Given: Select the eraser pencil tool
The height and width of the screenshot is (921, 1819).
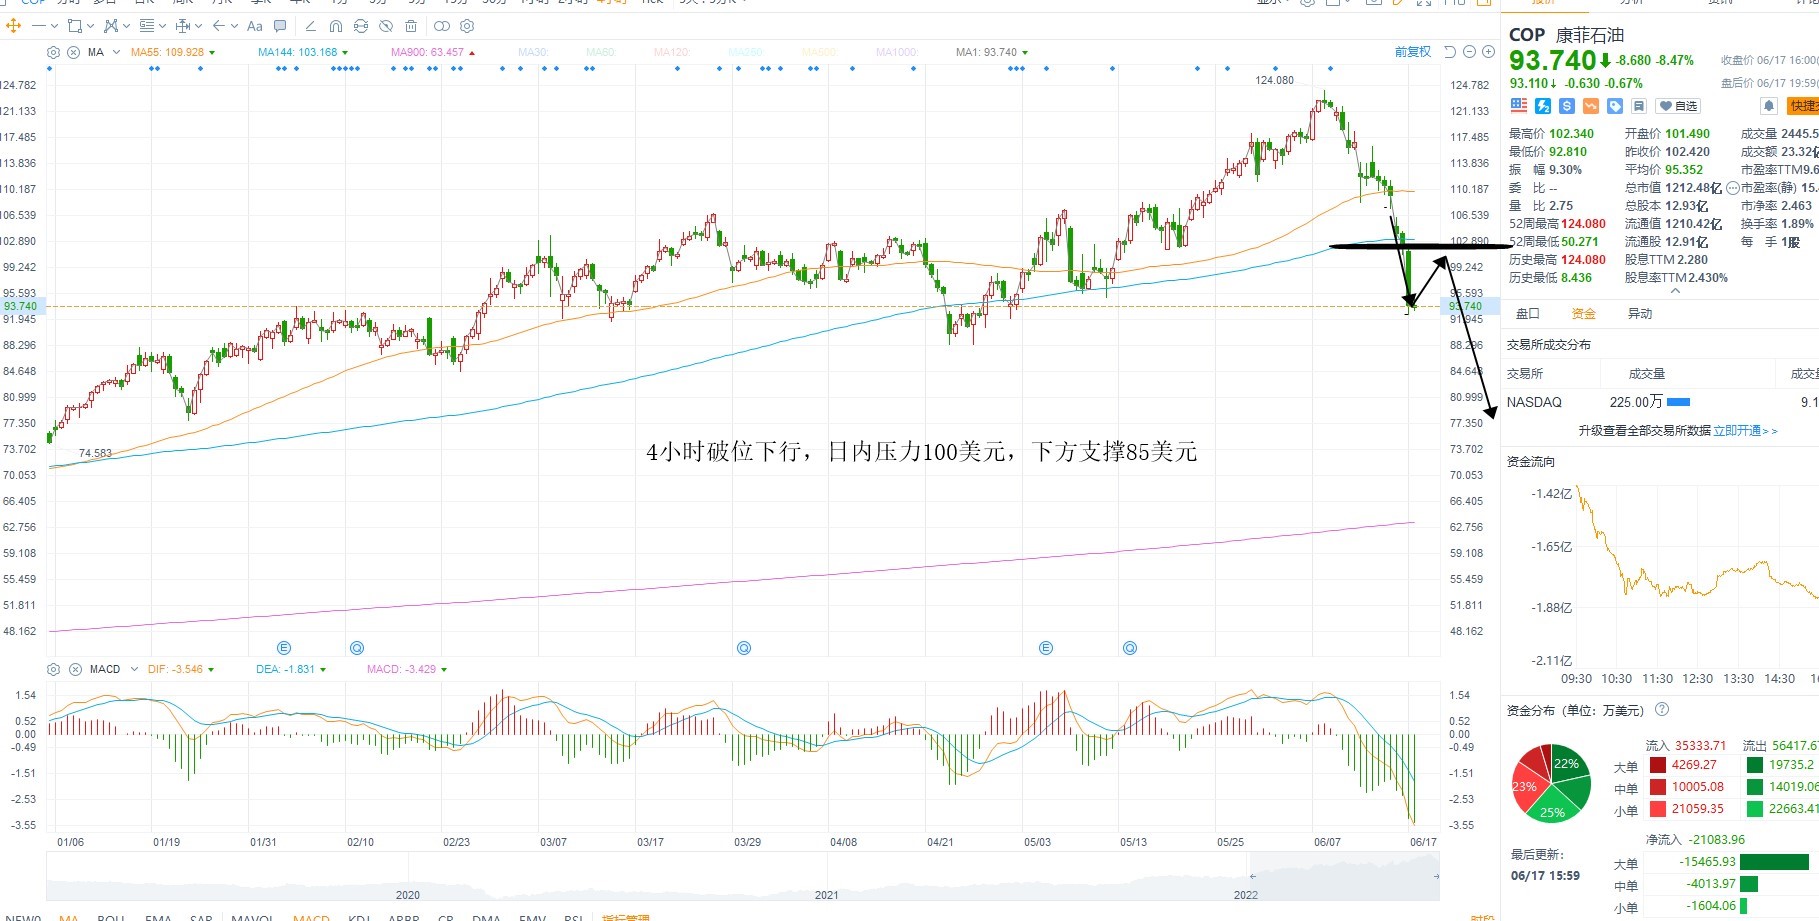Looking at the screenshot, I should click(310, 26).
